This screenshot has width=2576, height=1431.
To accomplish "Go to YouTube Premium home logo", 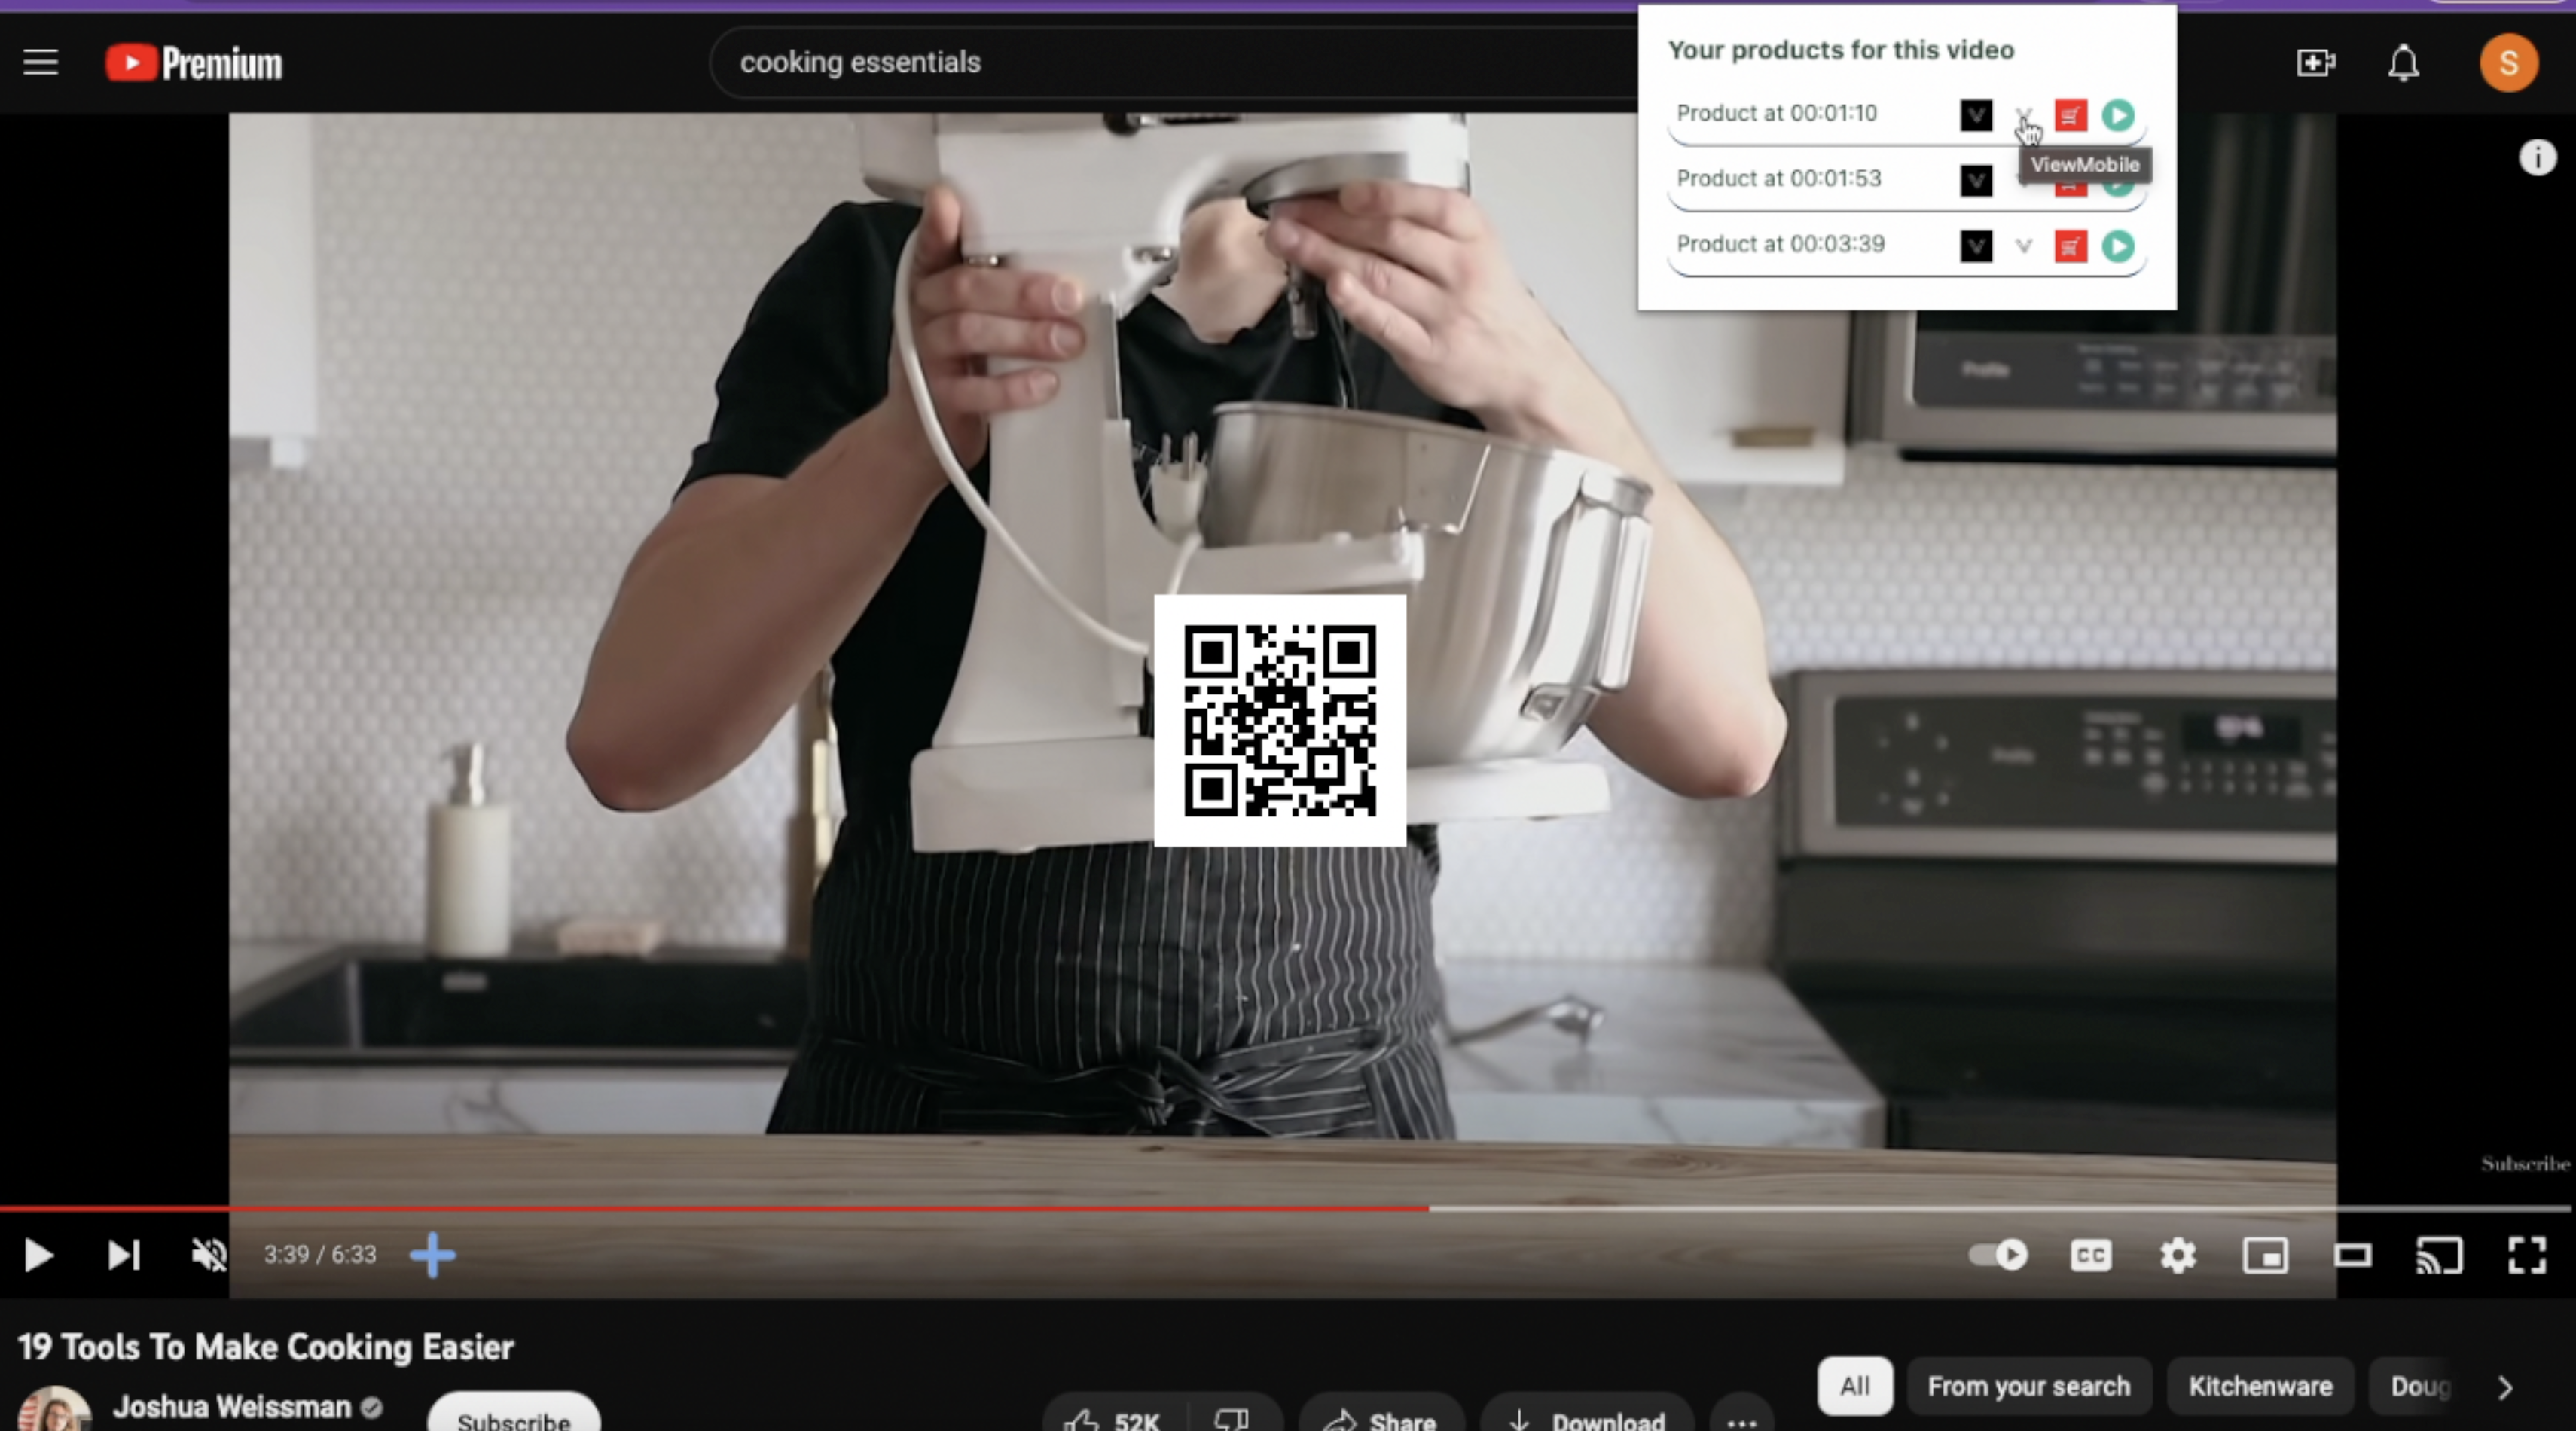I will [194, 63].
